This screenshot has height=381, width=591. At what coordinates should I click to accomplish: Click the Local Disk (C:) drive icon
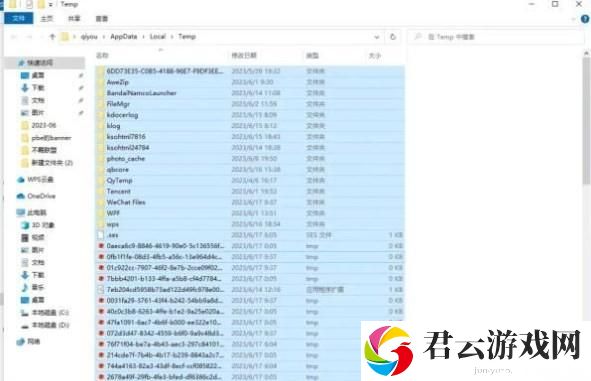[25, 312]
